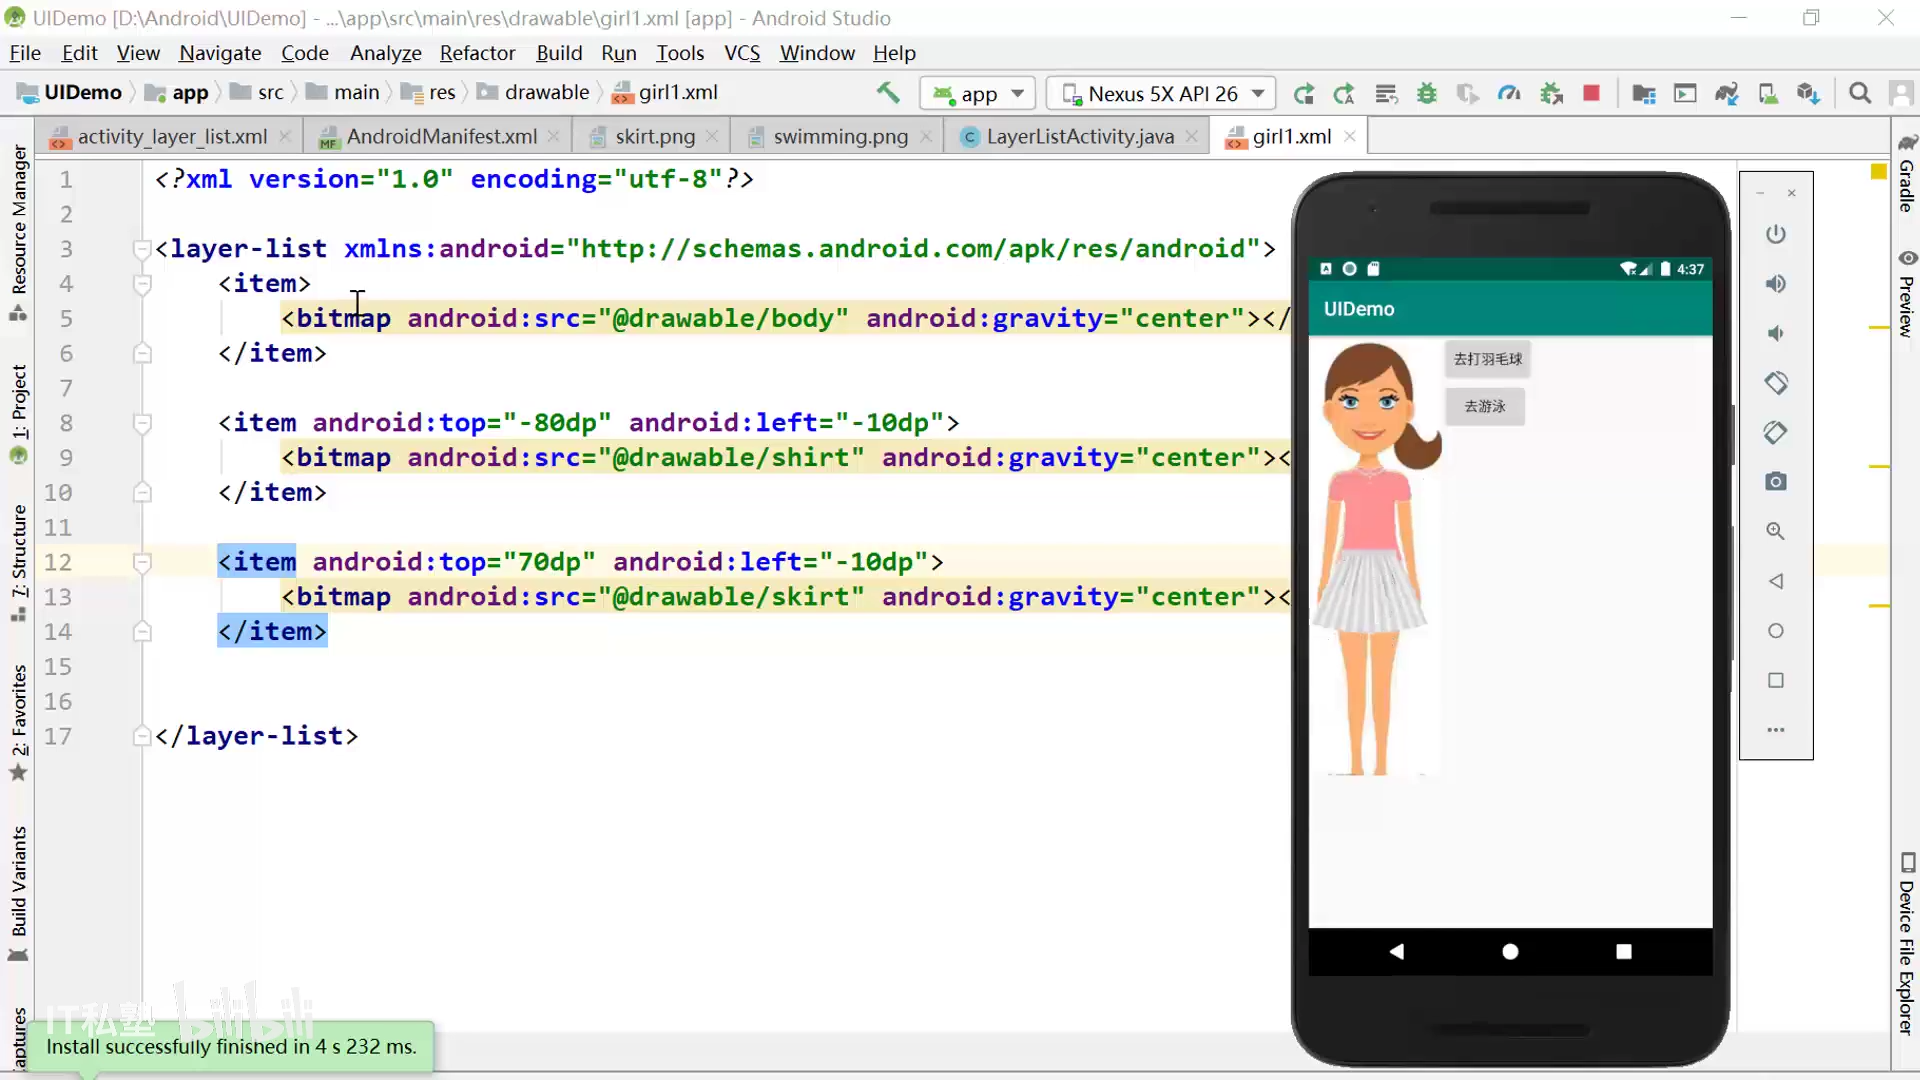Open the Profiler gauge icon
Image resolution: width=1920 pixels, height=1080 pixels.
coord(1509,93)
